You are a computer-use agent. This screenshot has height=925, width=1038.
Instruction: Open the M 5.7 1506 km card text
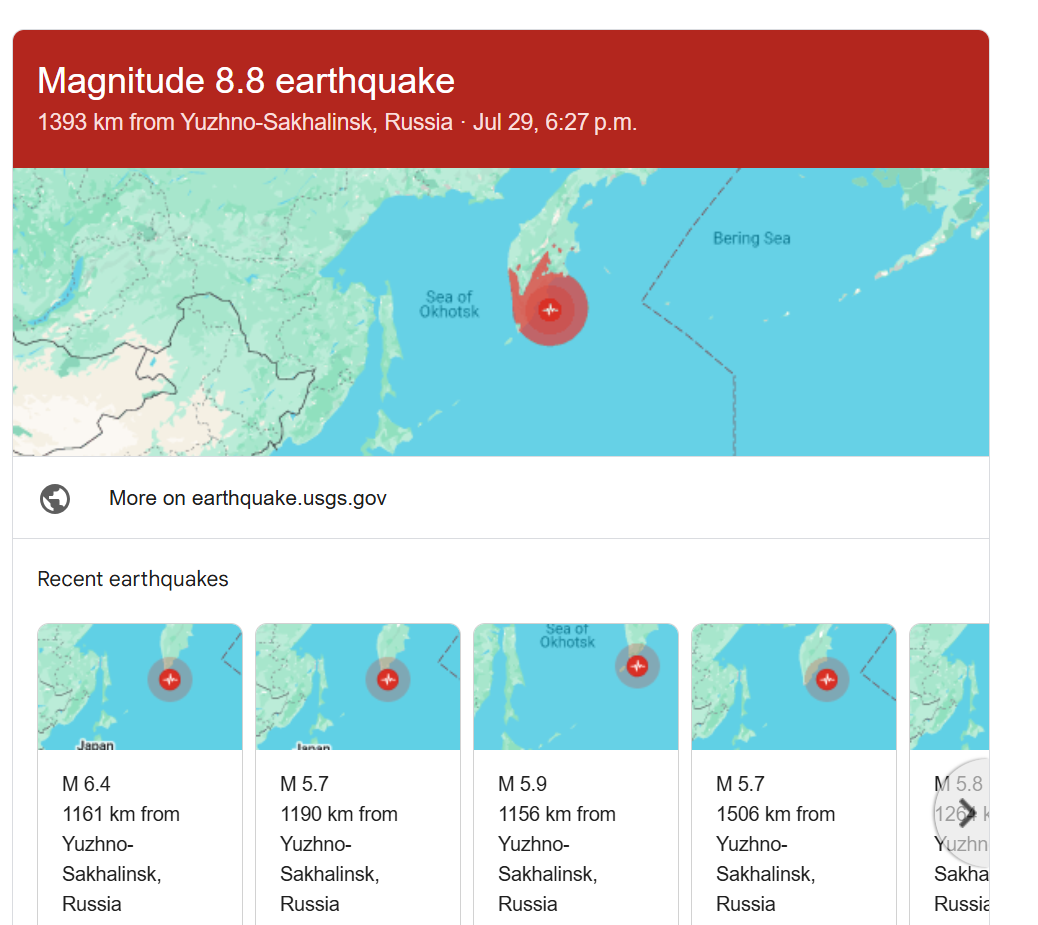tap(774, 843)
